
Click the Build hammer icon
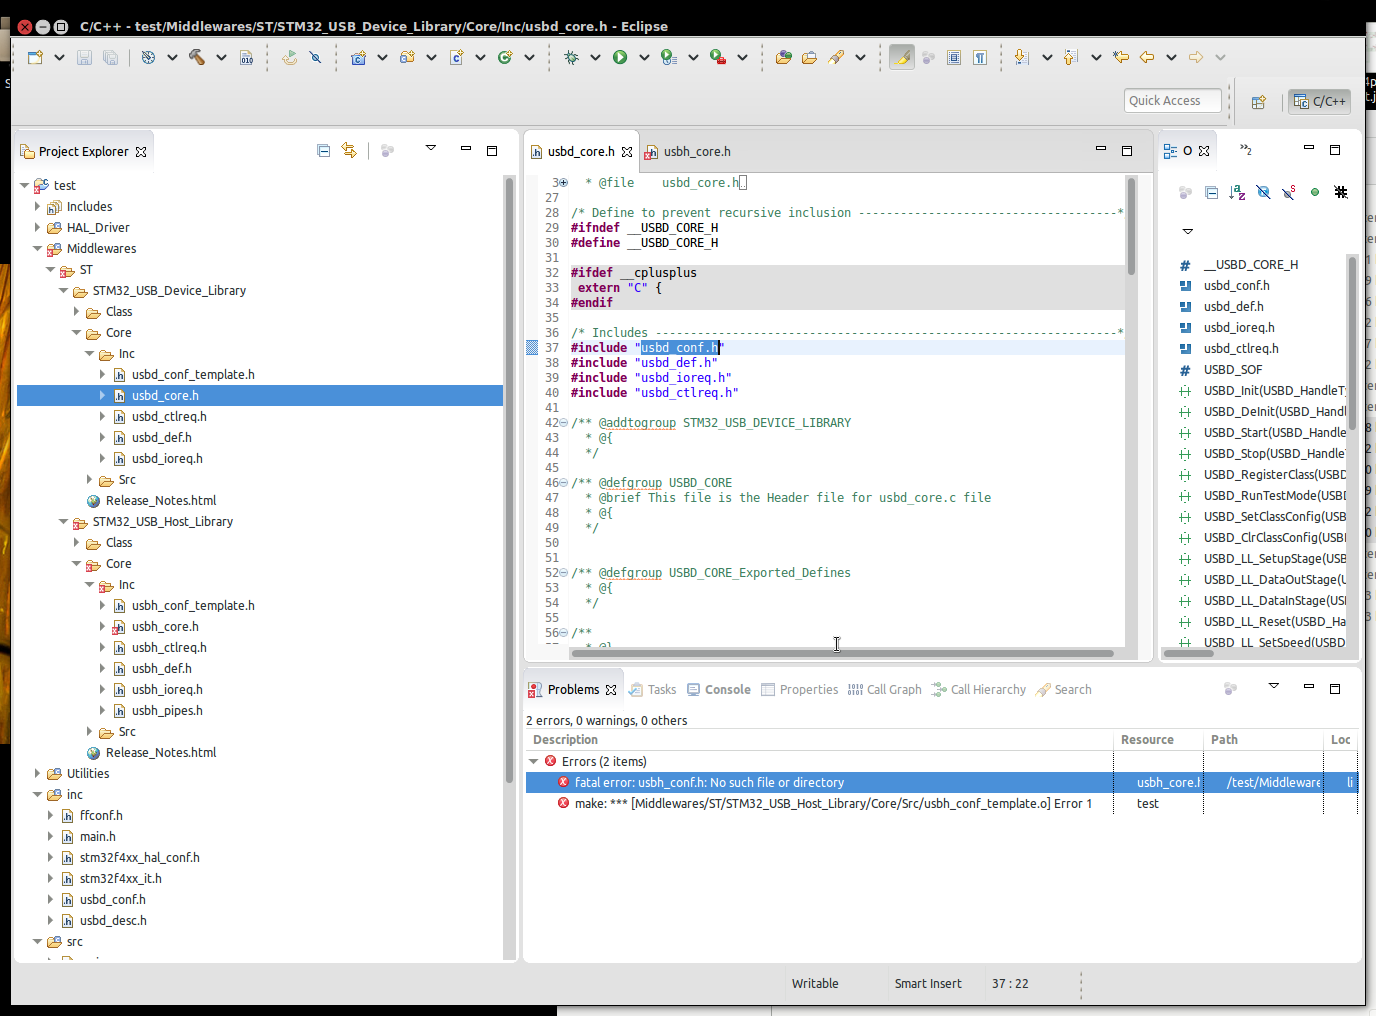197,57
